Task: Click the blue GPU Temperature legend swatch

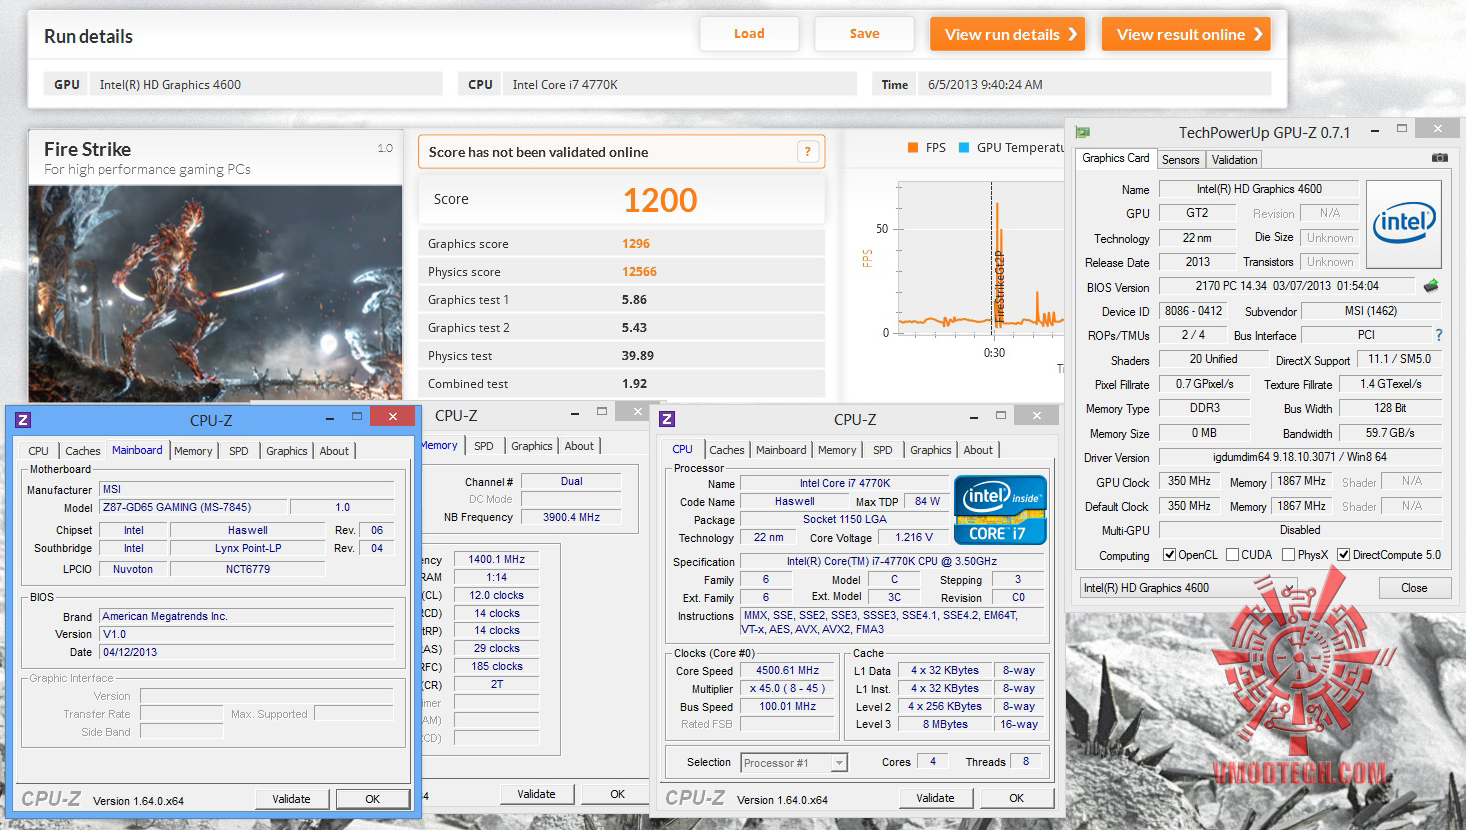Action: (964, 148)
